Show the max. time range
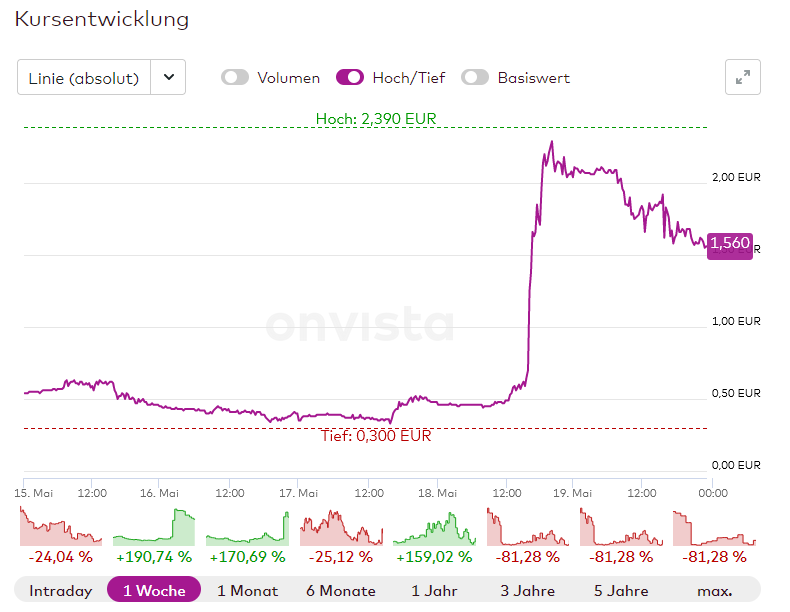 coord(714,590)
